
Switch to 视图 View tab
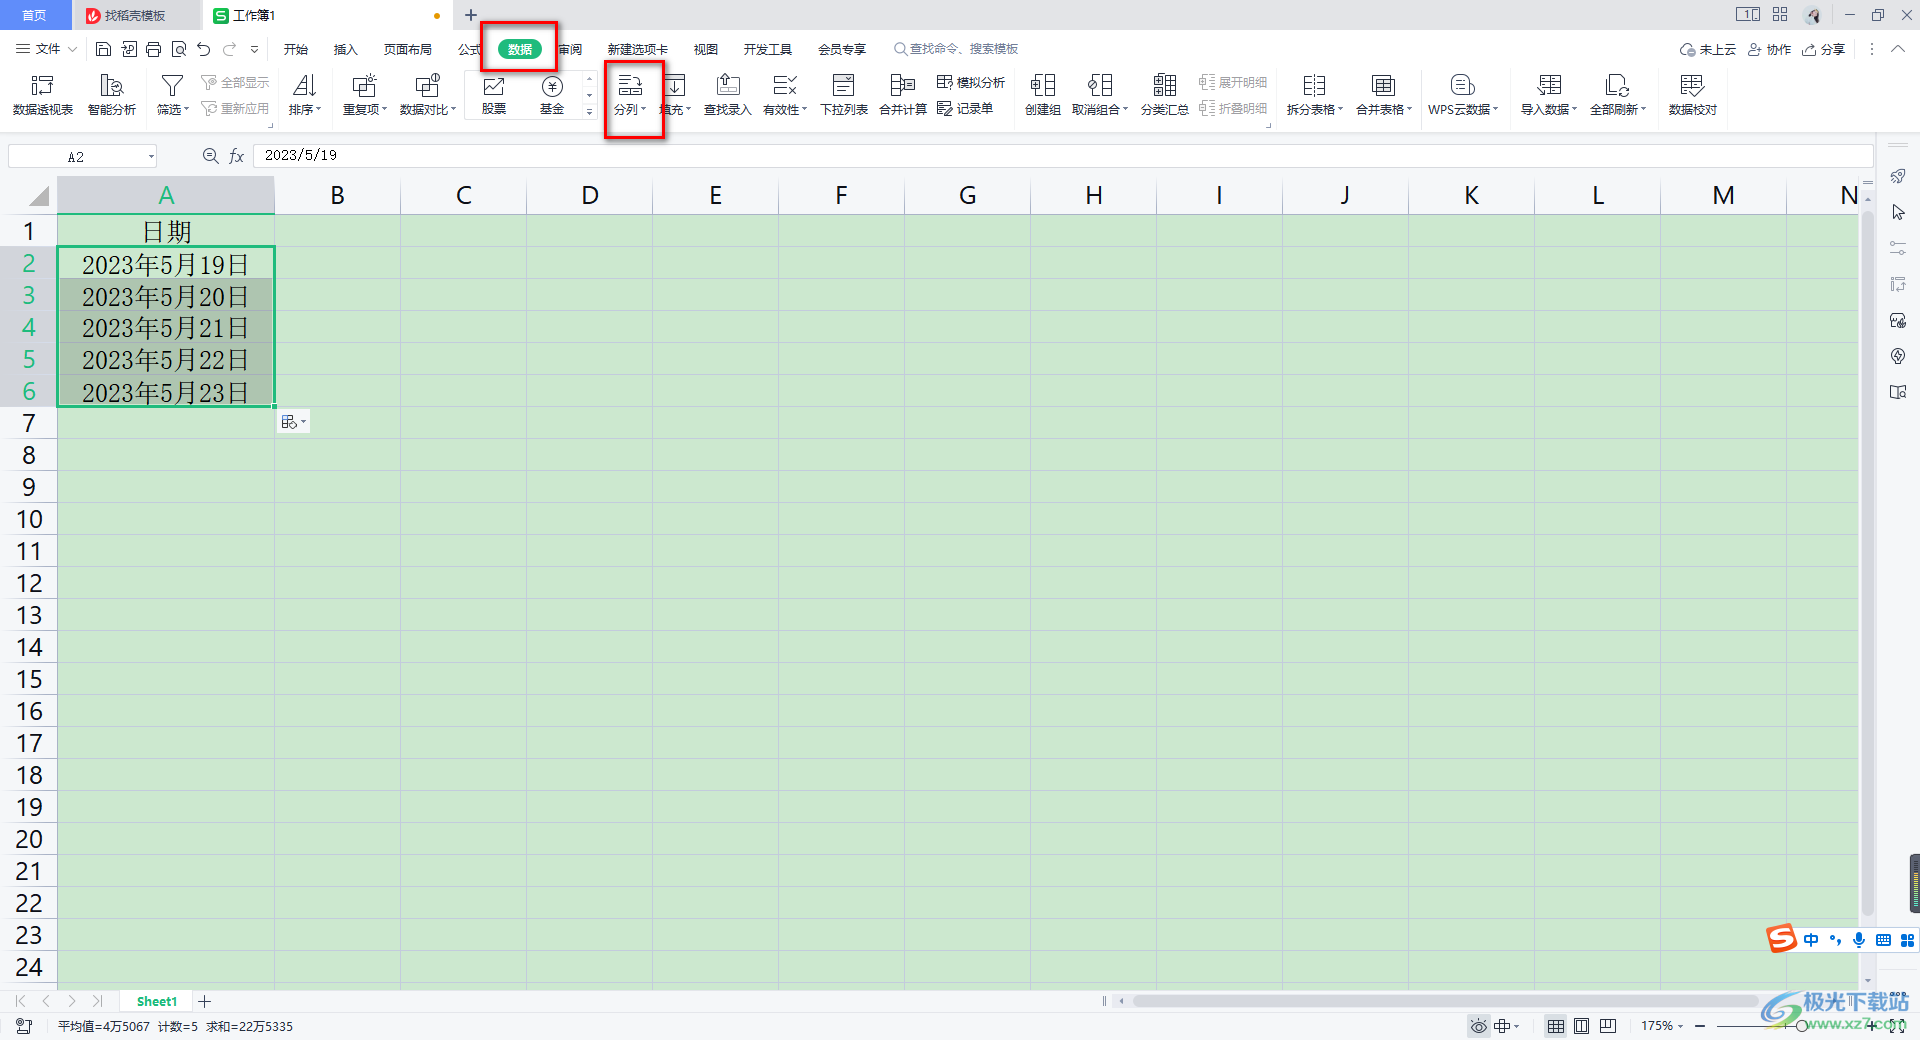[x=706, y=49]
